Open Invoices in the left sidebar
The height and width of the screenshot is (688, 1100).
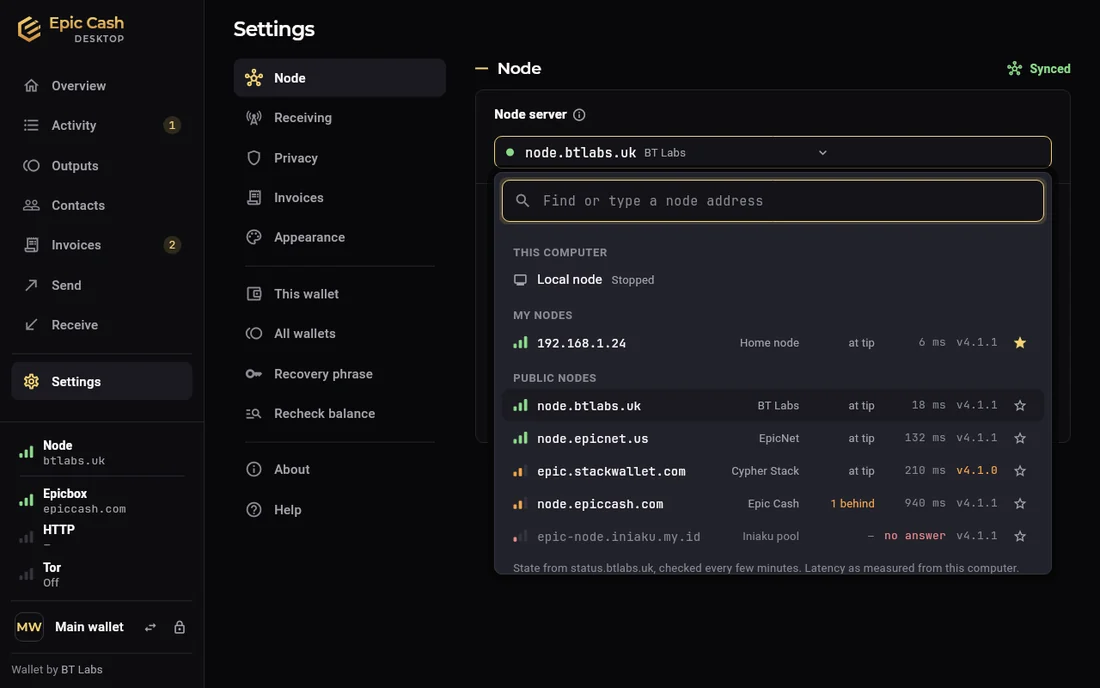[102, 245]
